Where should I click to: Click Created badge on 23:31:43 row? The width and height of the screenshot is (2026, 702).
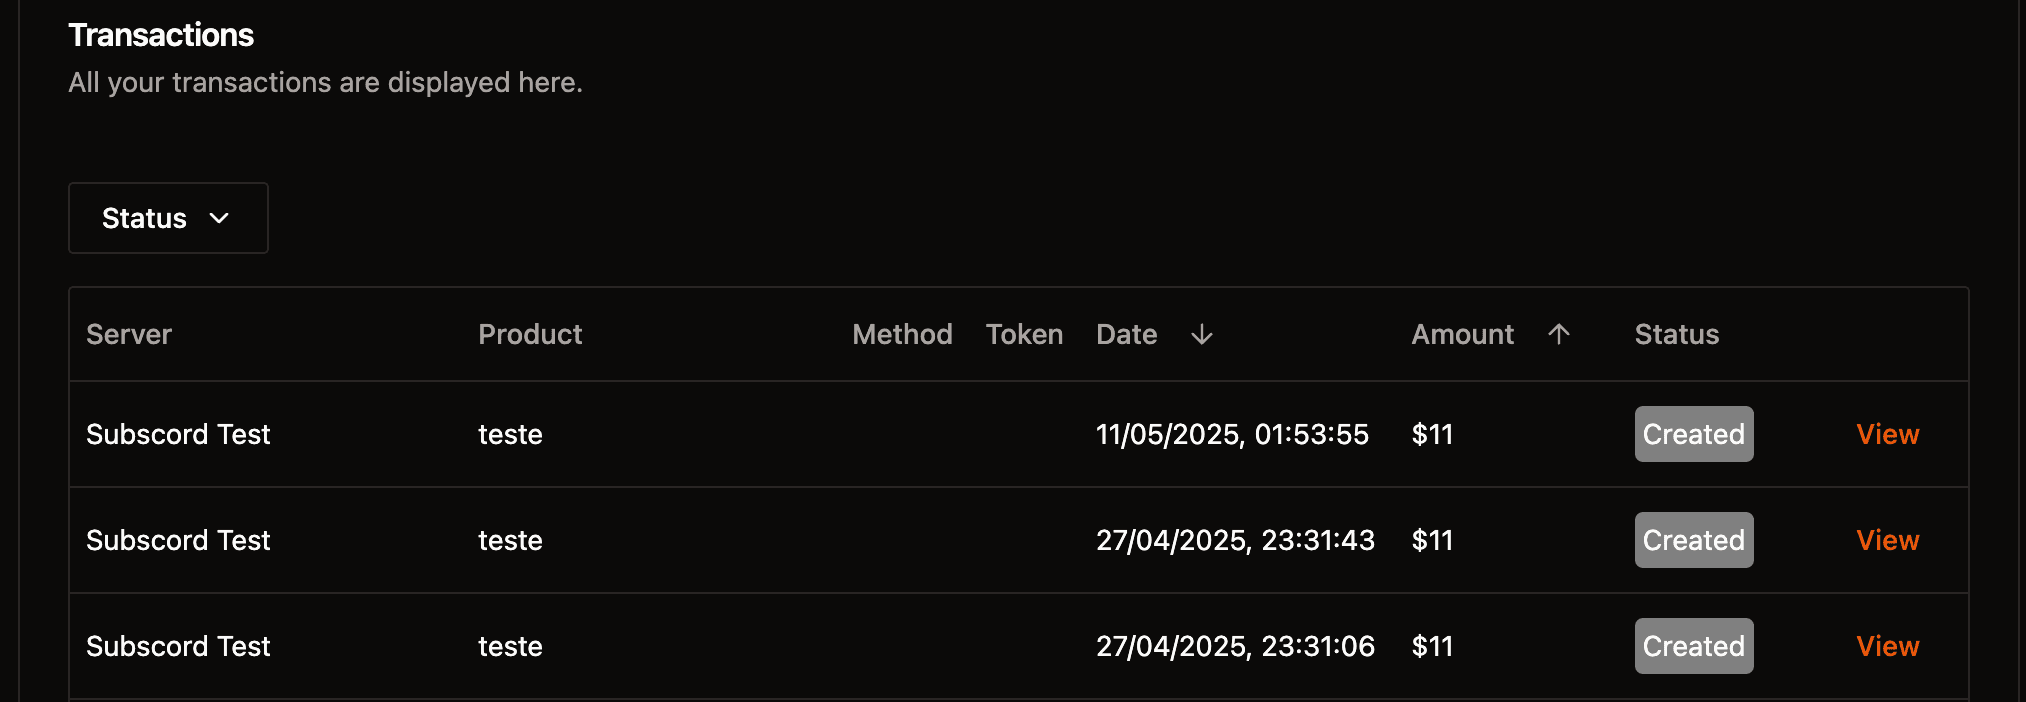[1694, 540]
